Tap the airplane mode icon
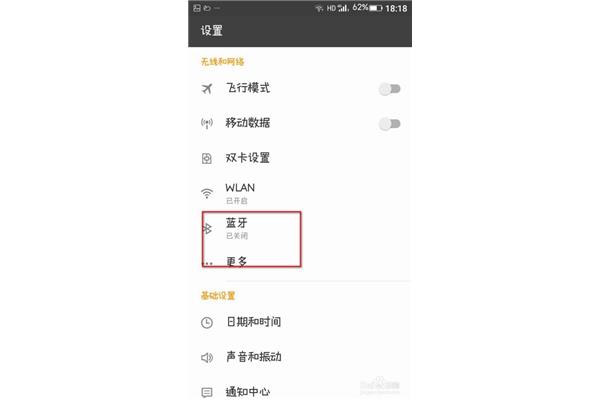The height and width of the screenshot is (400, 600). (207, 89)
